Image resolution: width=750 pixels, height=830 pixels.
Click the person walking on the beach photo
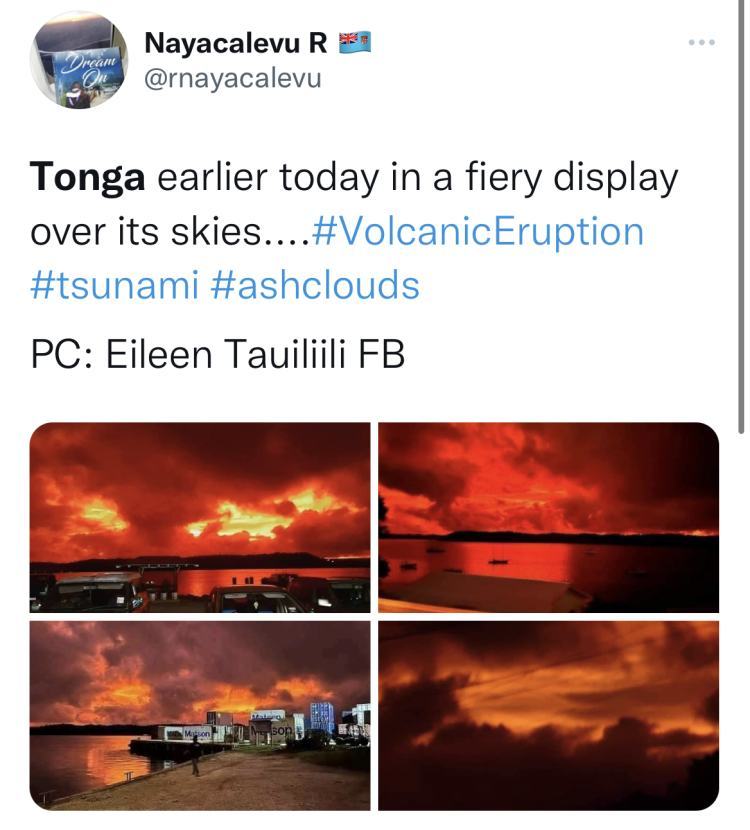point(196,757)
